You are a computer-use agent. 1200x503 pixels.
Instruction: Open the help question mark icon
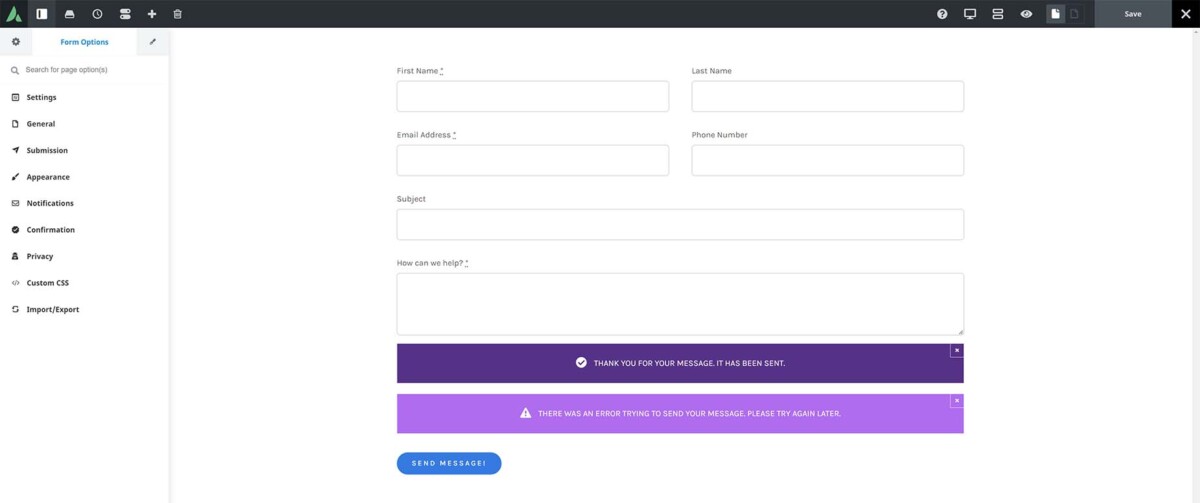[x=942, y=14]
